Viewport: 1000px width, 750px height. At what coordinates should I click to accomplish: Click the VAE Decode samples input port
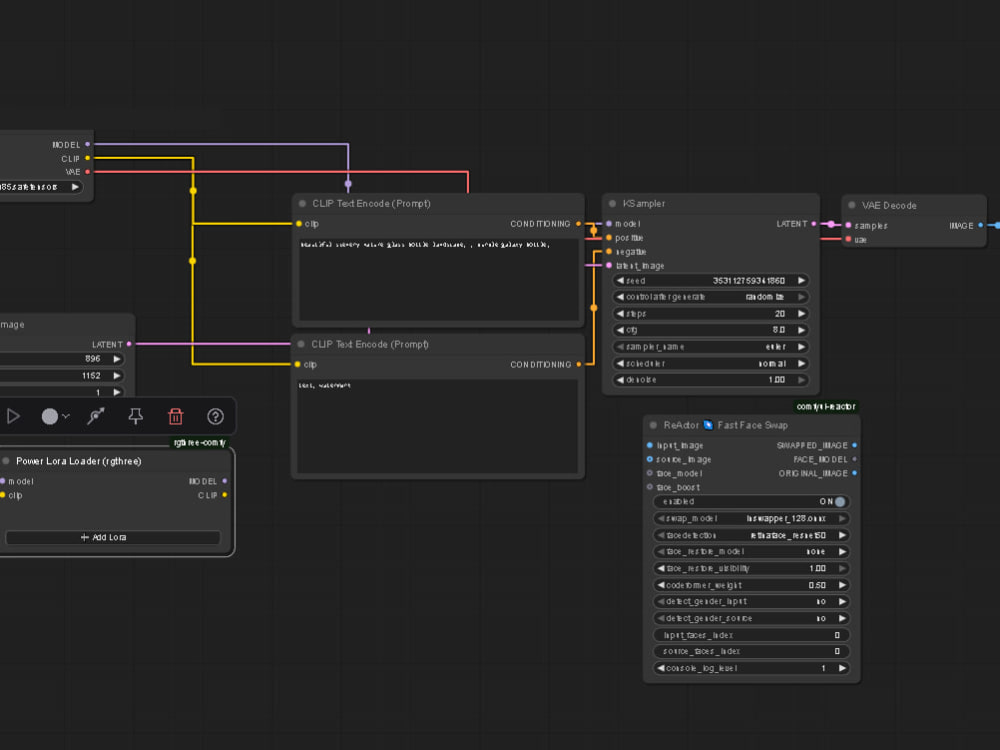[x=848, y=225]
